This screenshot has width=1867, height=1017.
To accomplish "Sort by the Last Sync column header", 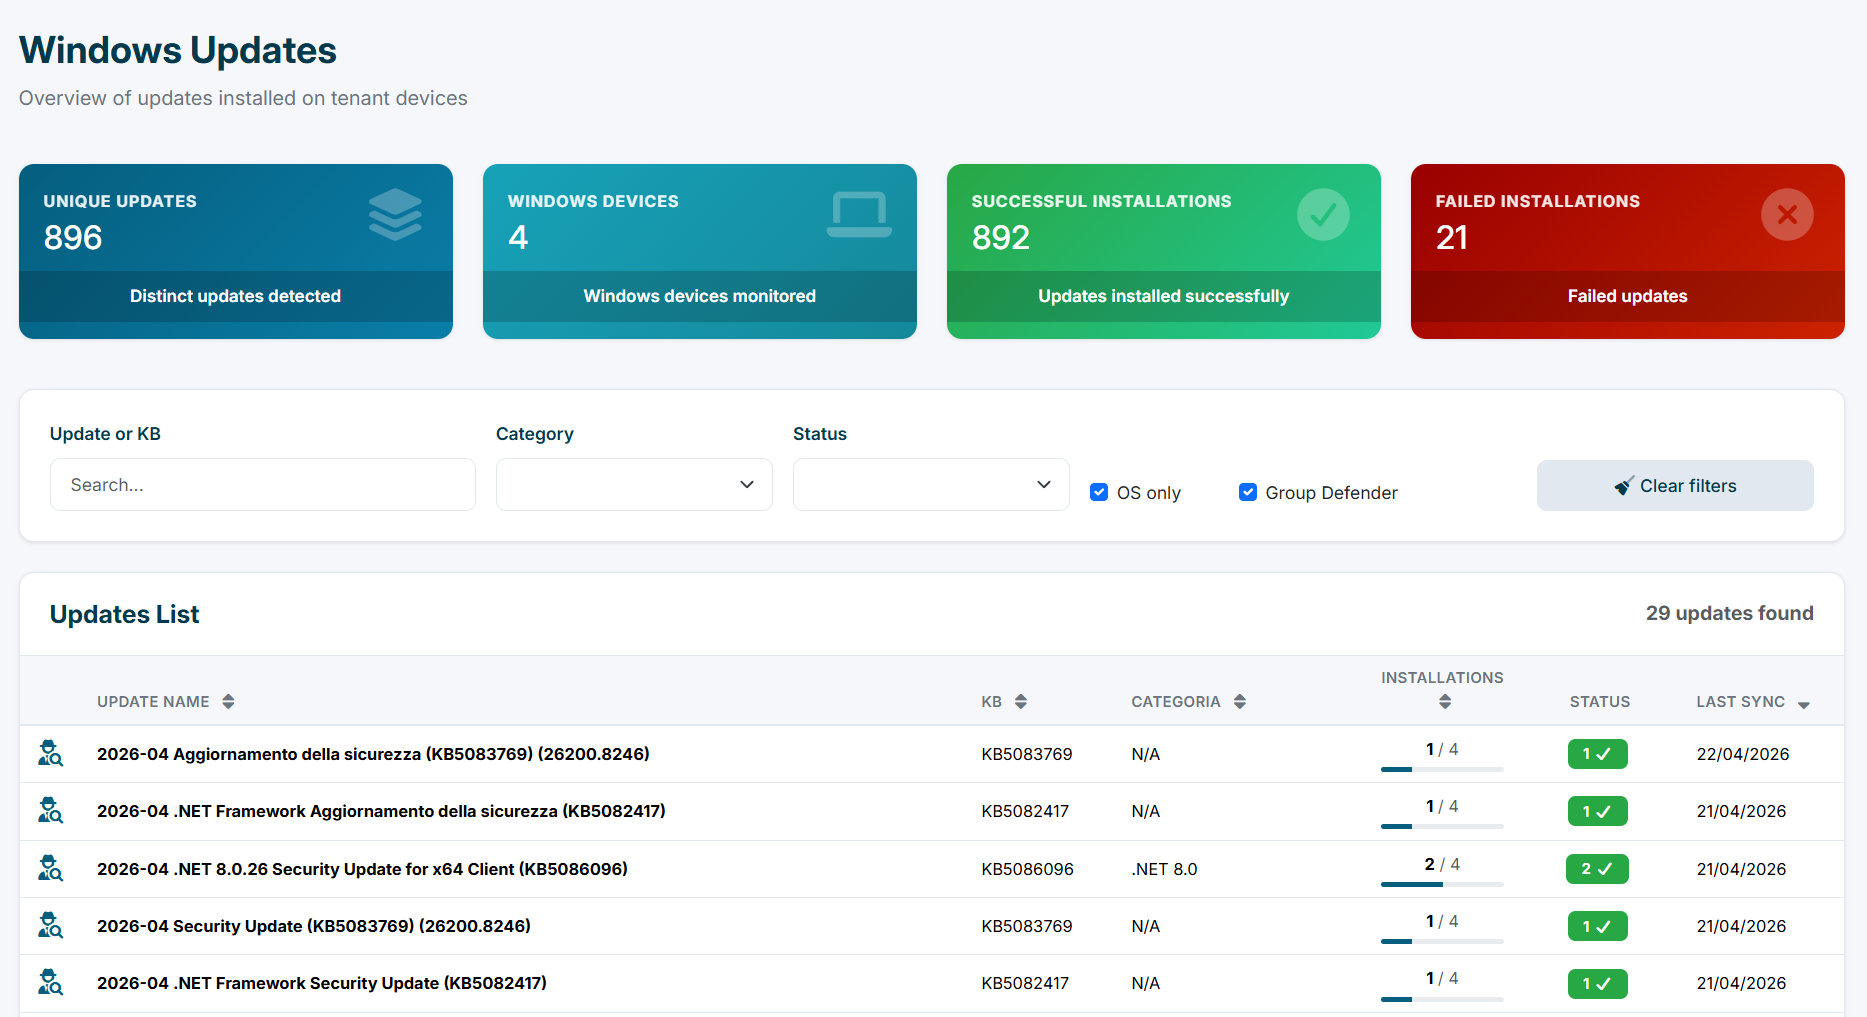I will pyautogui.click(x=1740, y=701).
